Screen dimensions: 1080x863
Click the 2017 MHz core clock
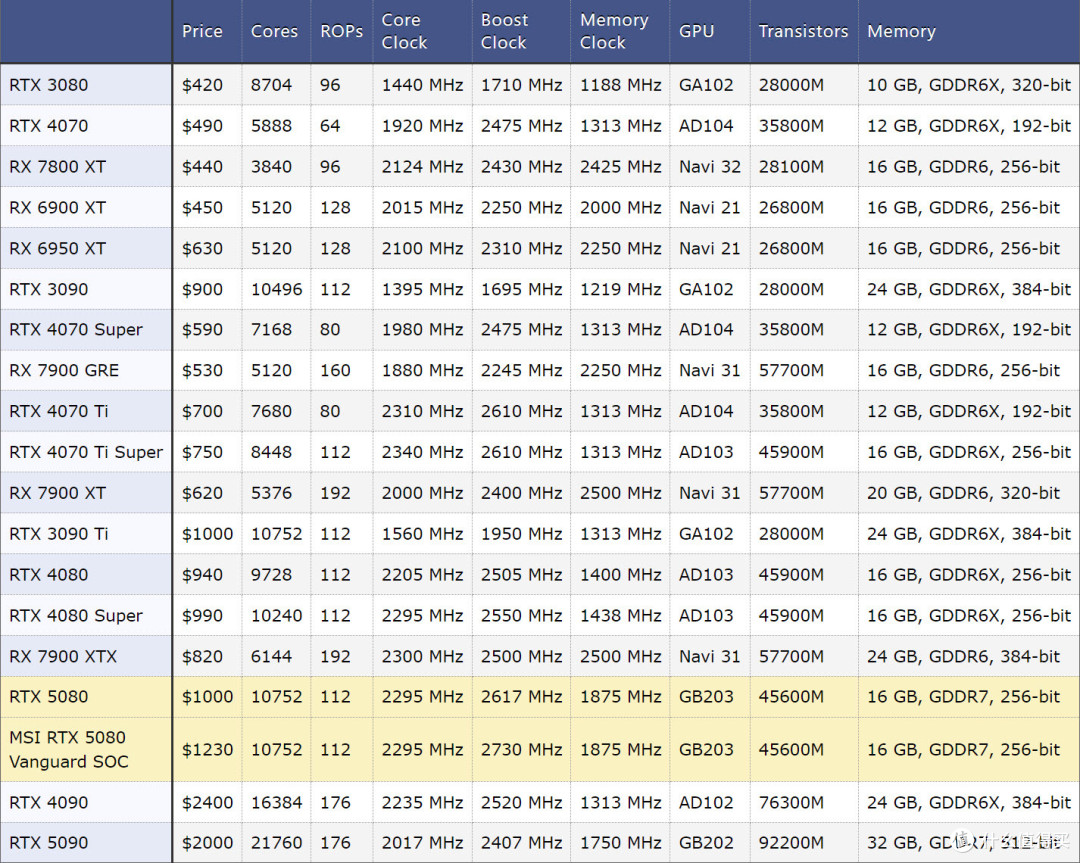(422, 842)
